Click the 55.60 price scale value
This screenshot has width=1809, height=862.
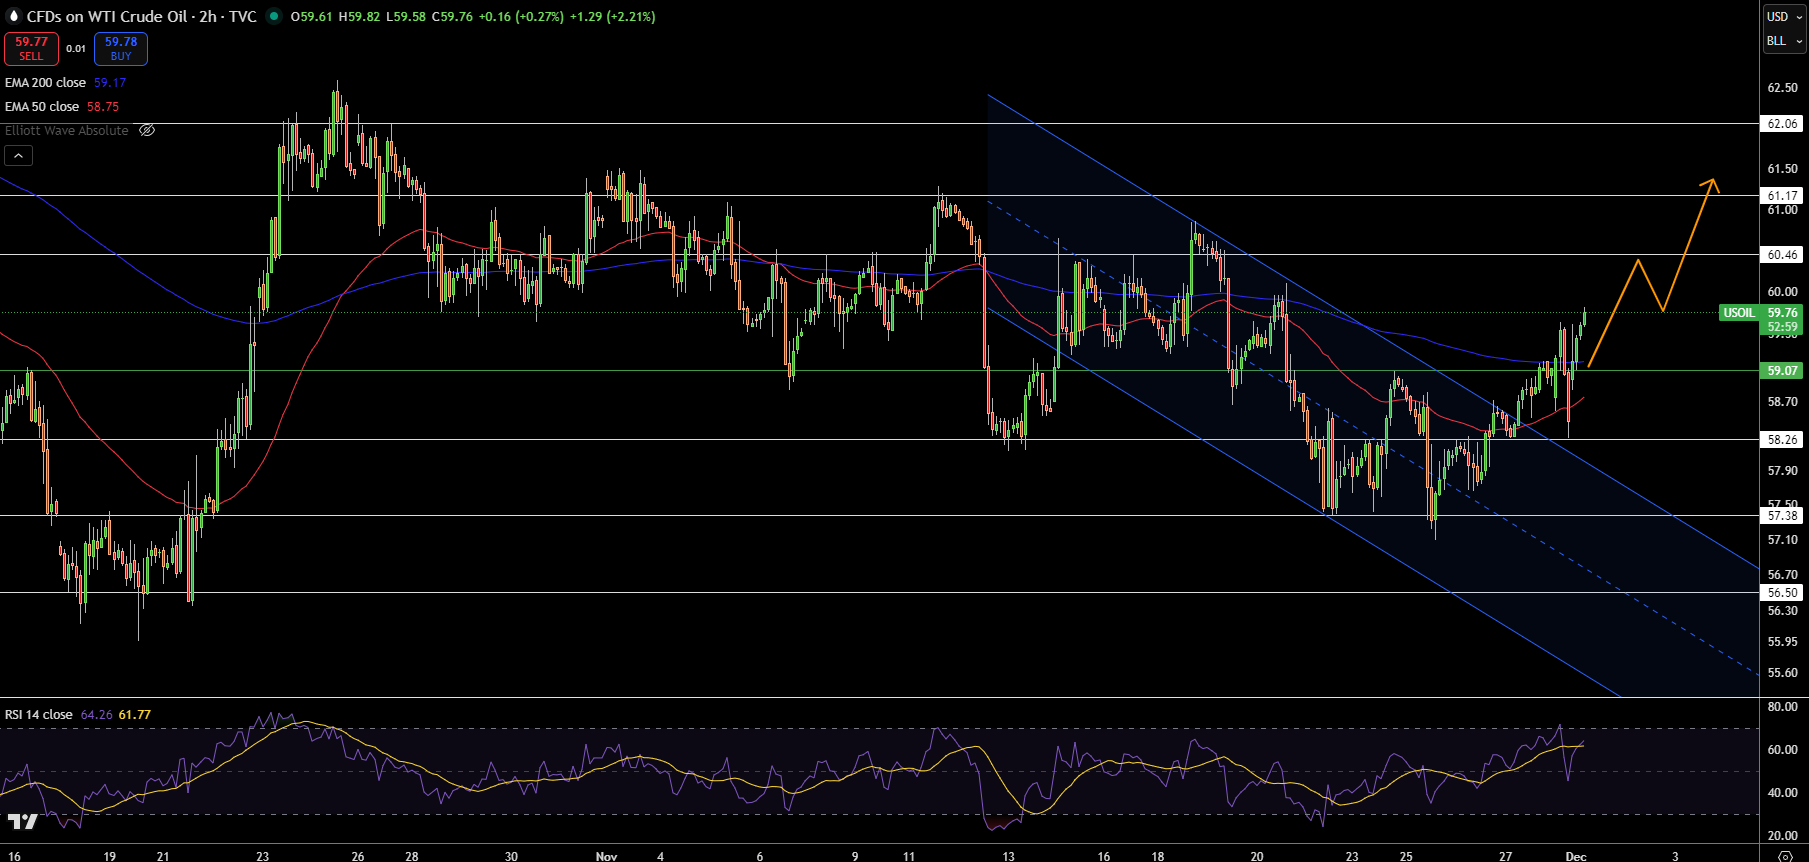[x=1782, y=673]
